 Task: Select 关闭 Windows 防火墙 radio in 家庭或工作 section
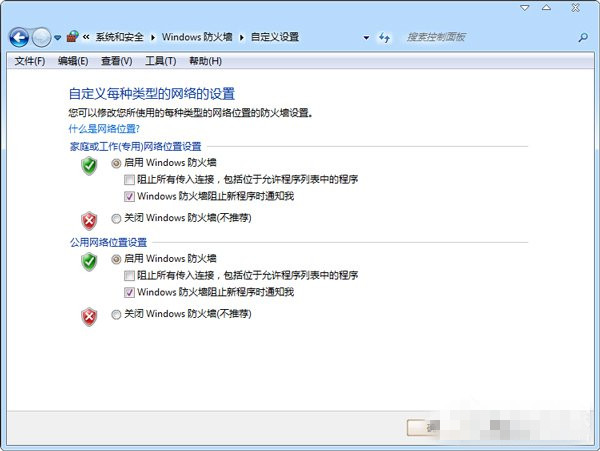click(116, 218)
